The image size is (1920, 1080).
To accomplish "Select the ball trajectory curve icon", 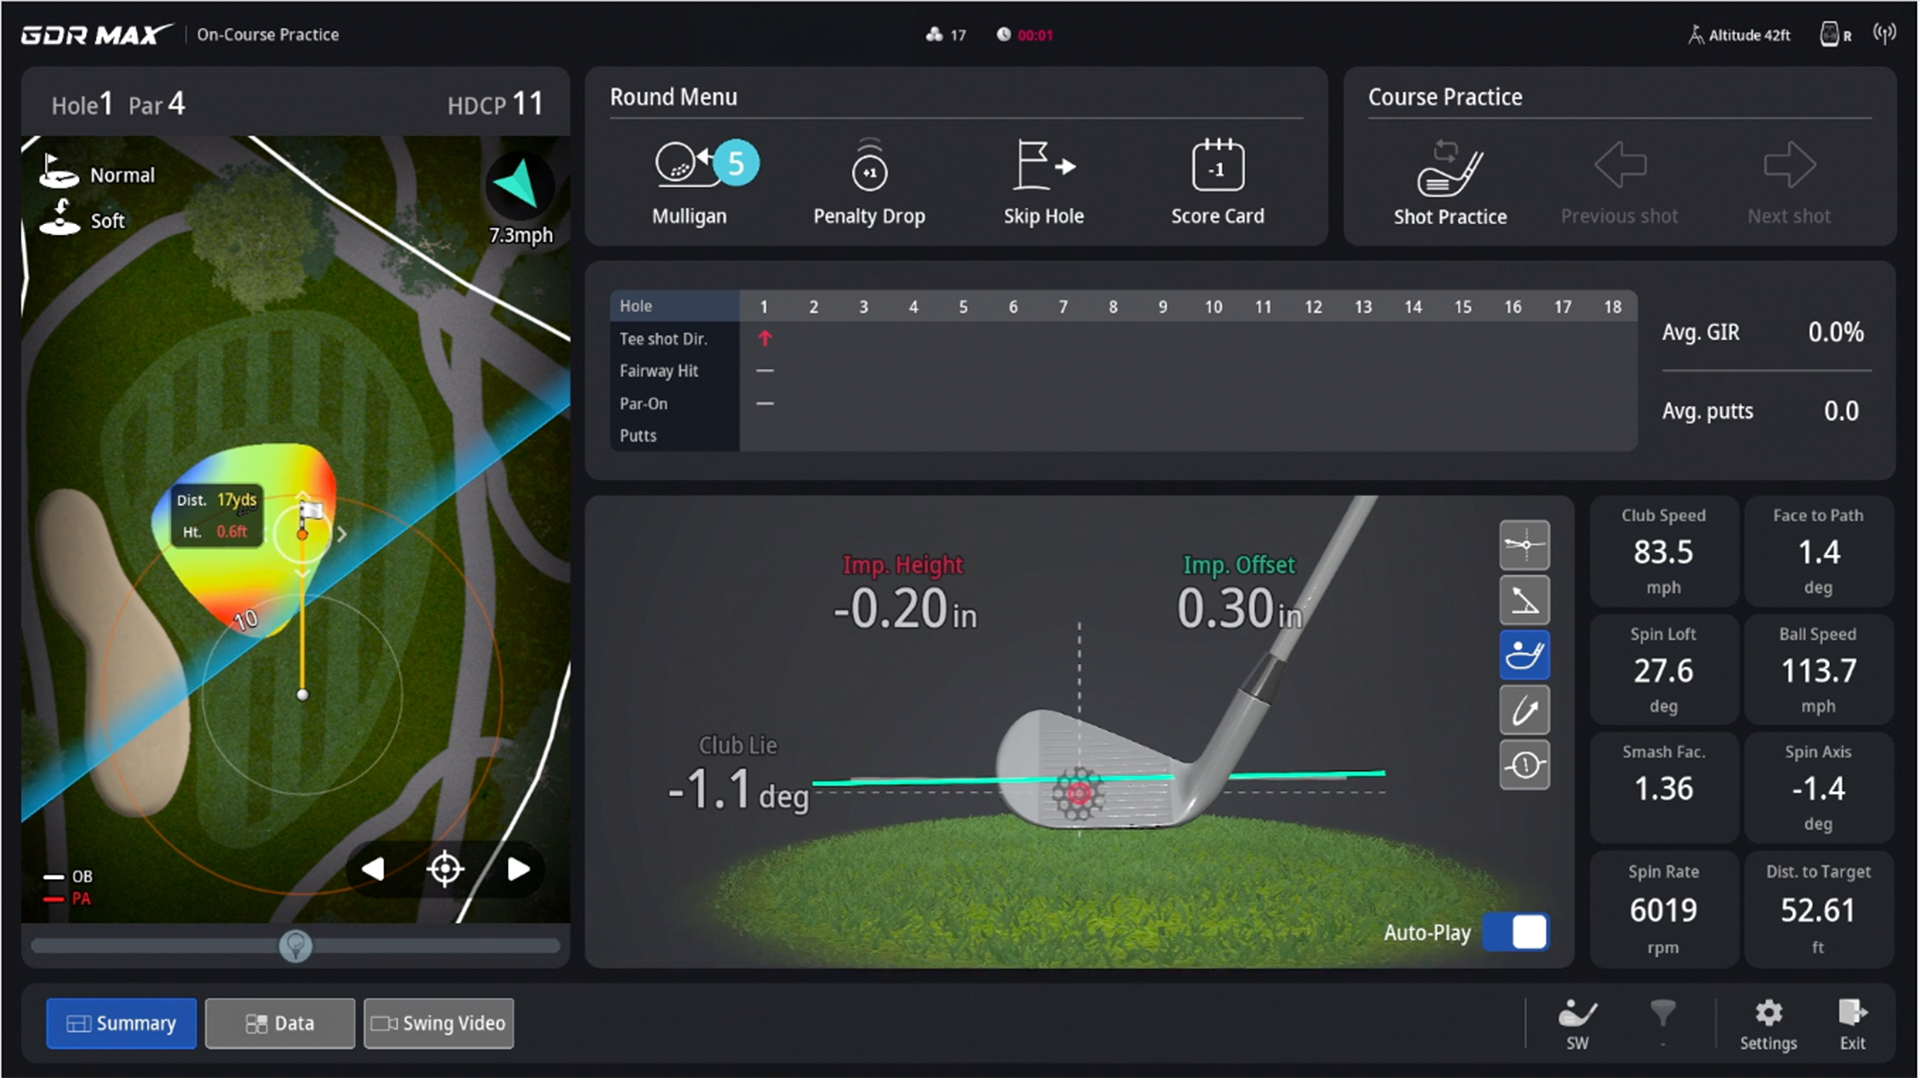I will (1525, 710).
